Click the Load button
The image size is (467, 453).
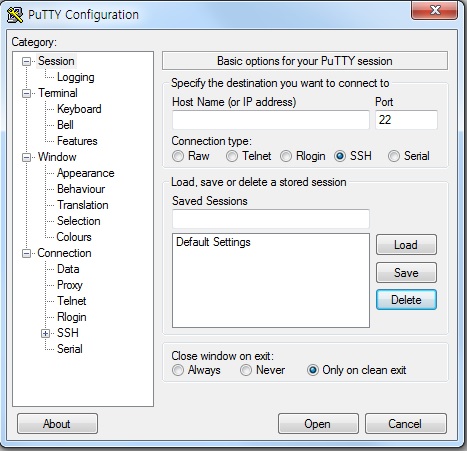pyautogui.click(x=406, y=245)
